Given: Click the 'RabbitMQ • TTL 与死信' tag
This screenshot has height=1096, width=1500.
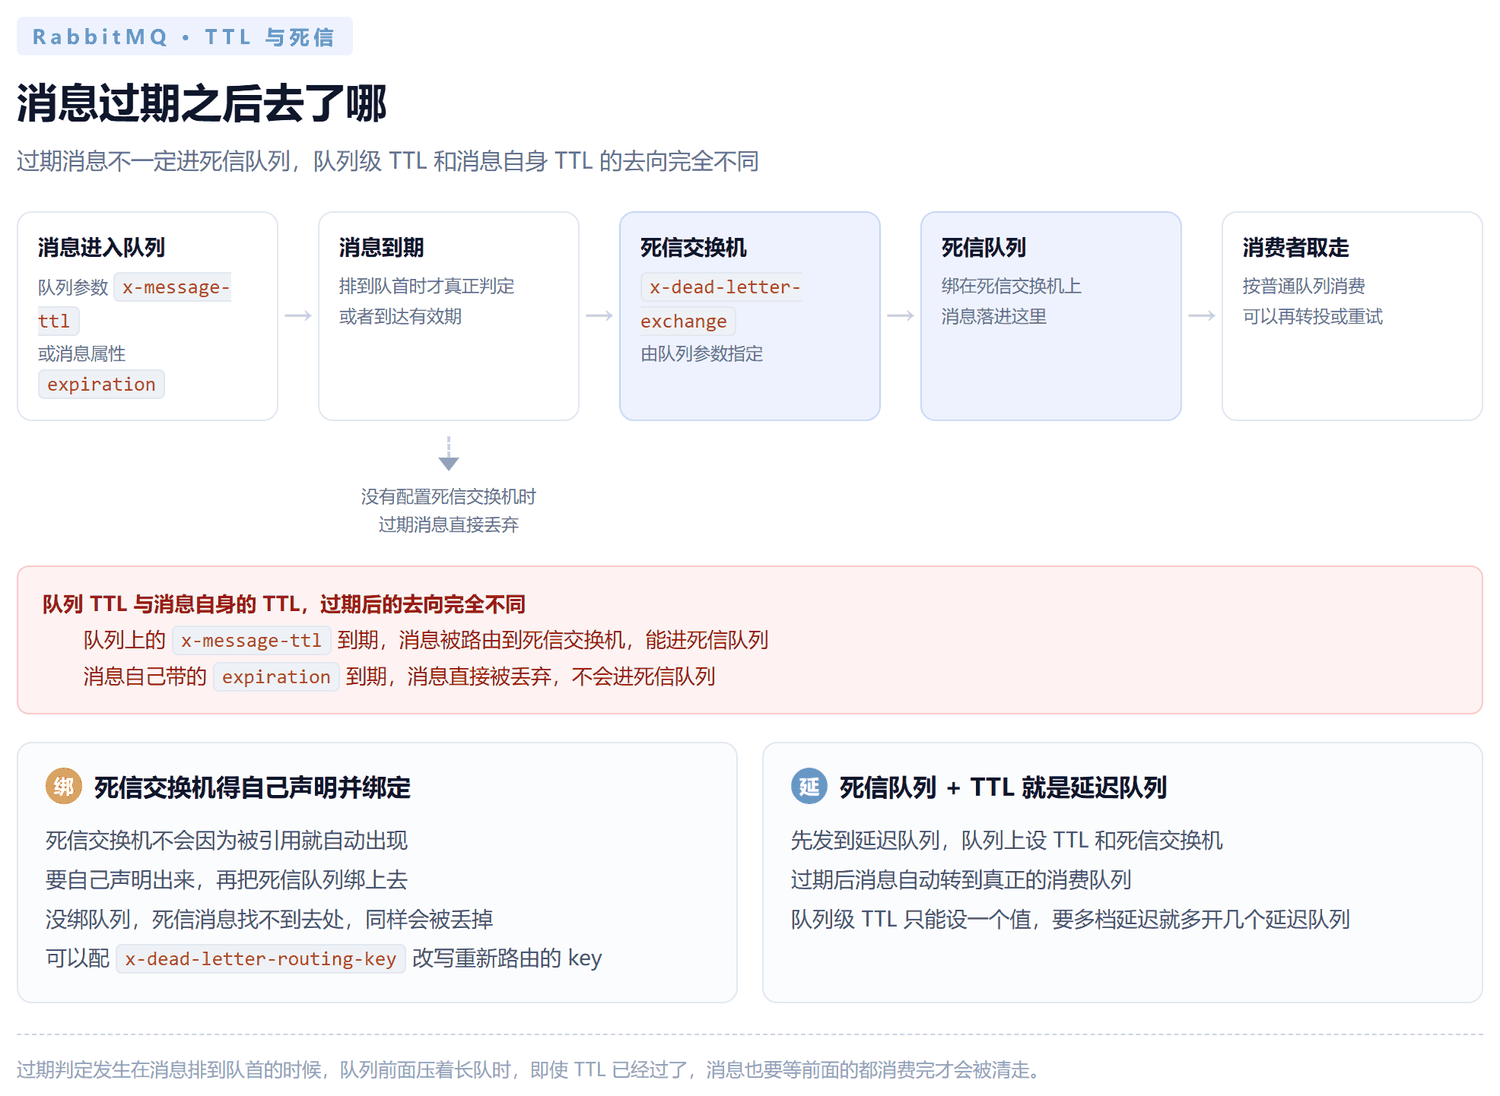Looking at the screenshot, I should (x=184, y=37).
